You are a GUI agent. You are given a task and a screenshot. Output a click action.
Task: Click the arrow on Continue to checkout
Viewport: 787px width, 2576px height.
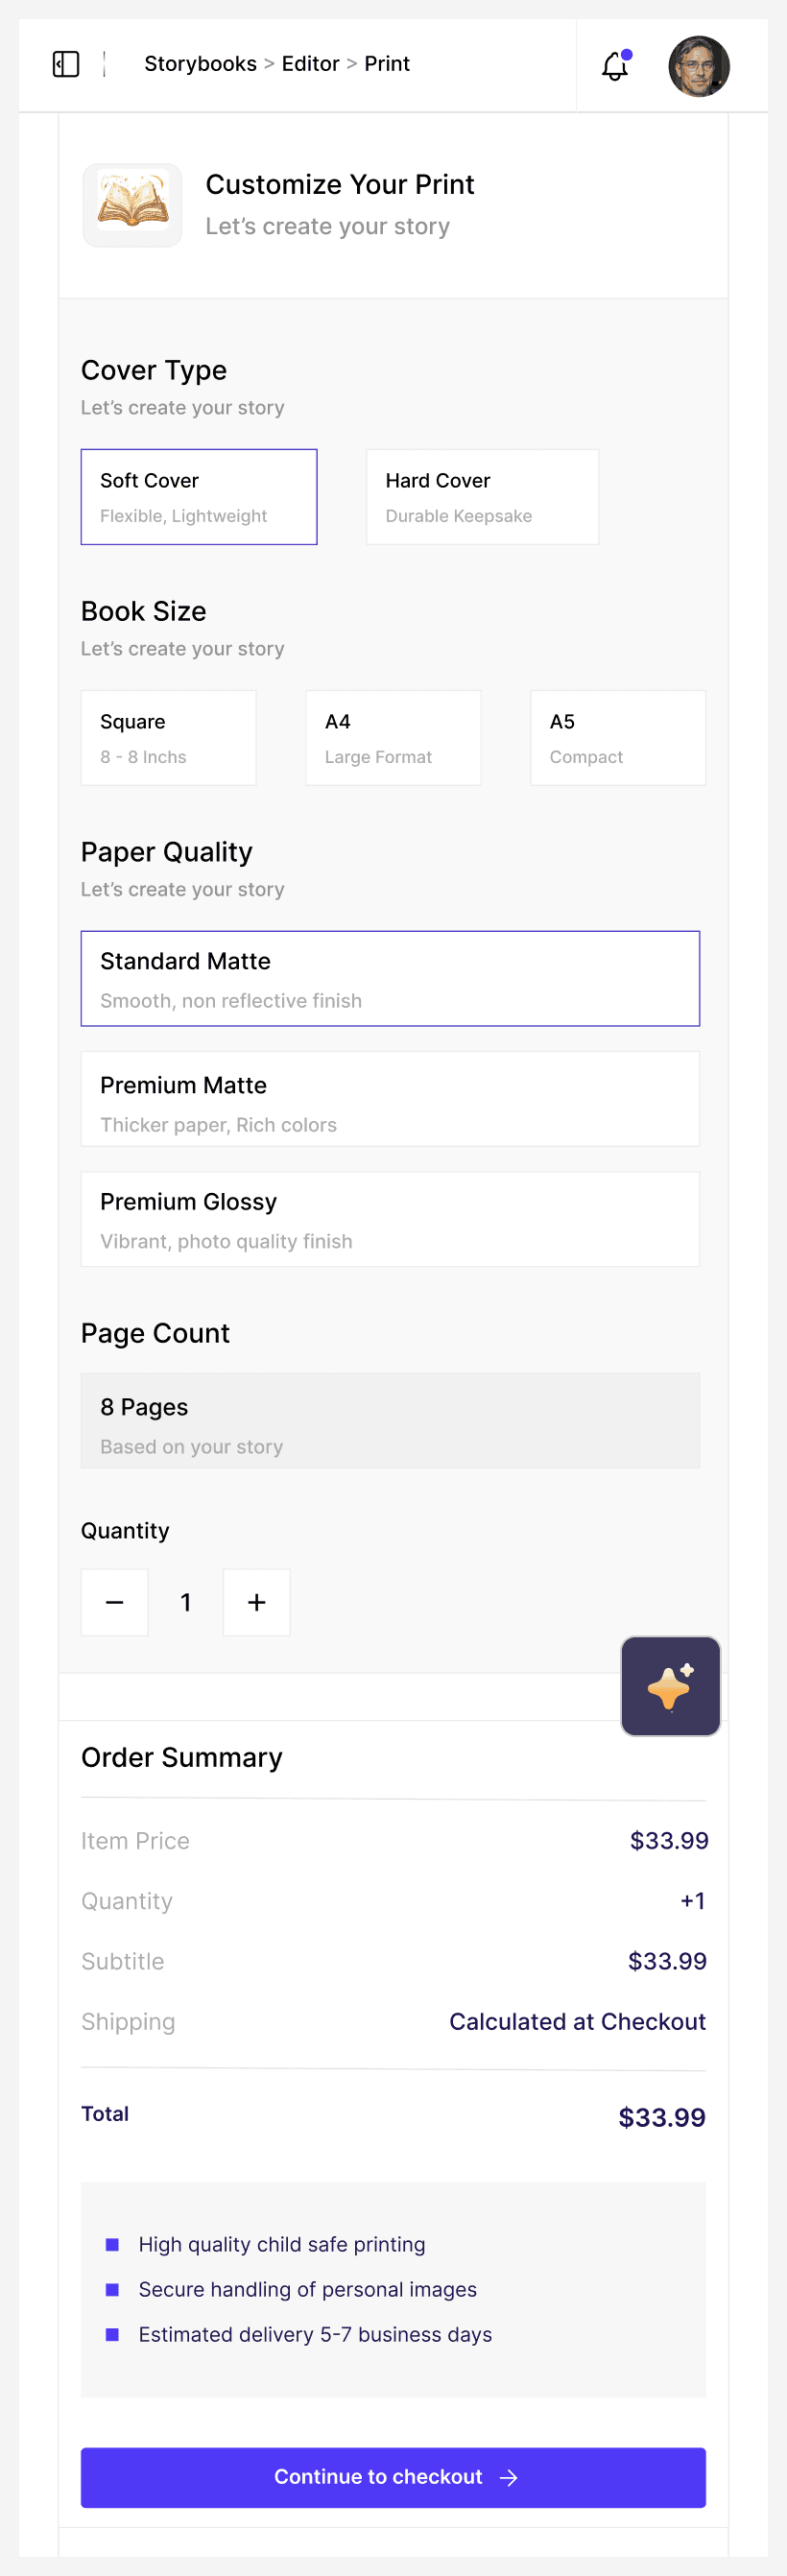(509, 2477)
